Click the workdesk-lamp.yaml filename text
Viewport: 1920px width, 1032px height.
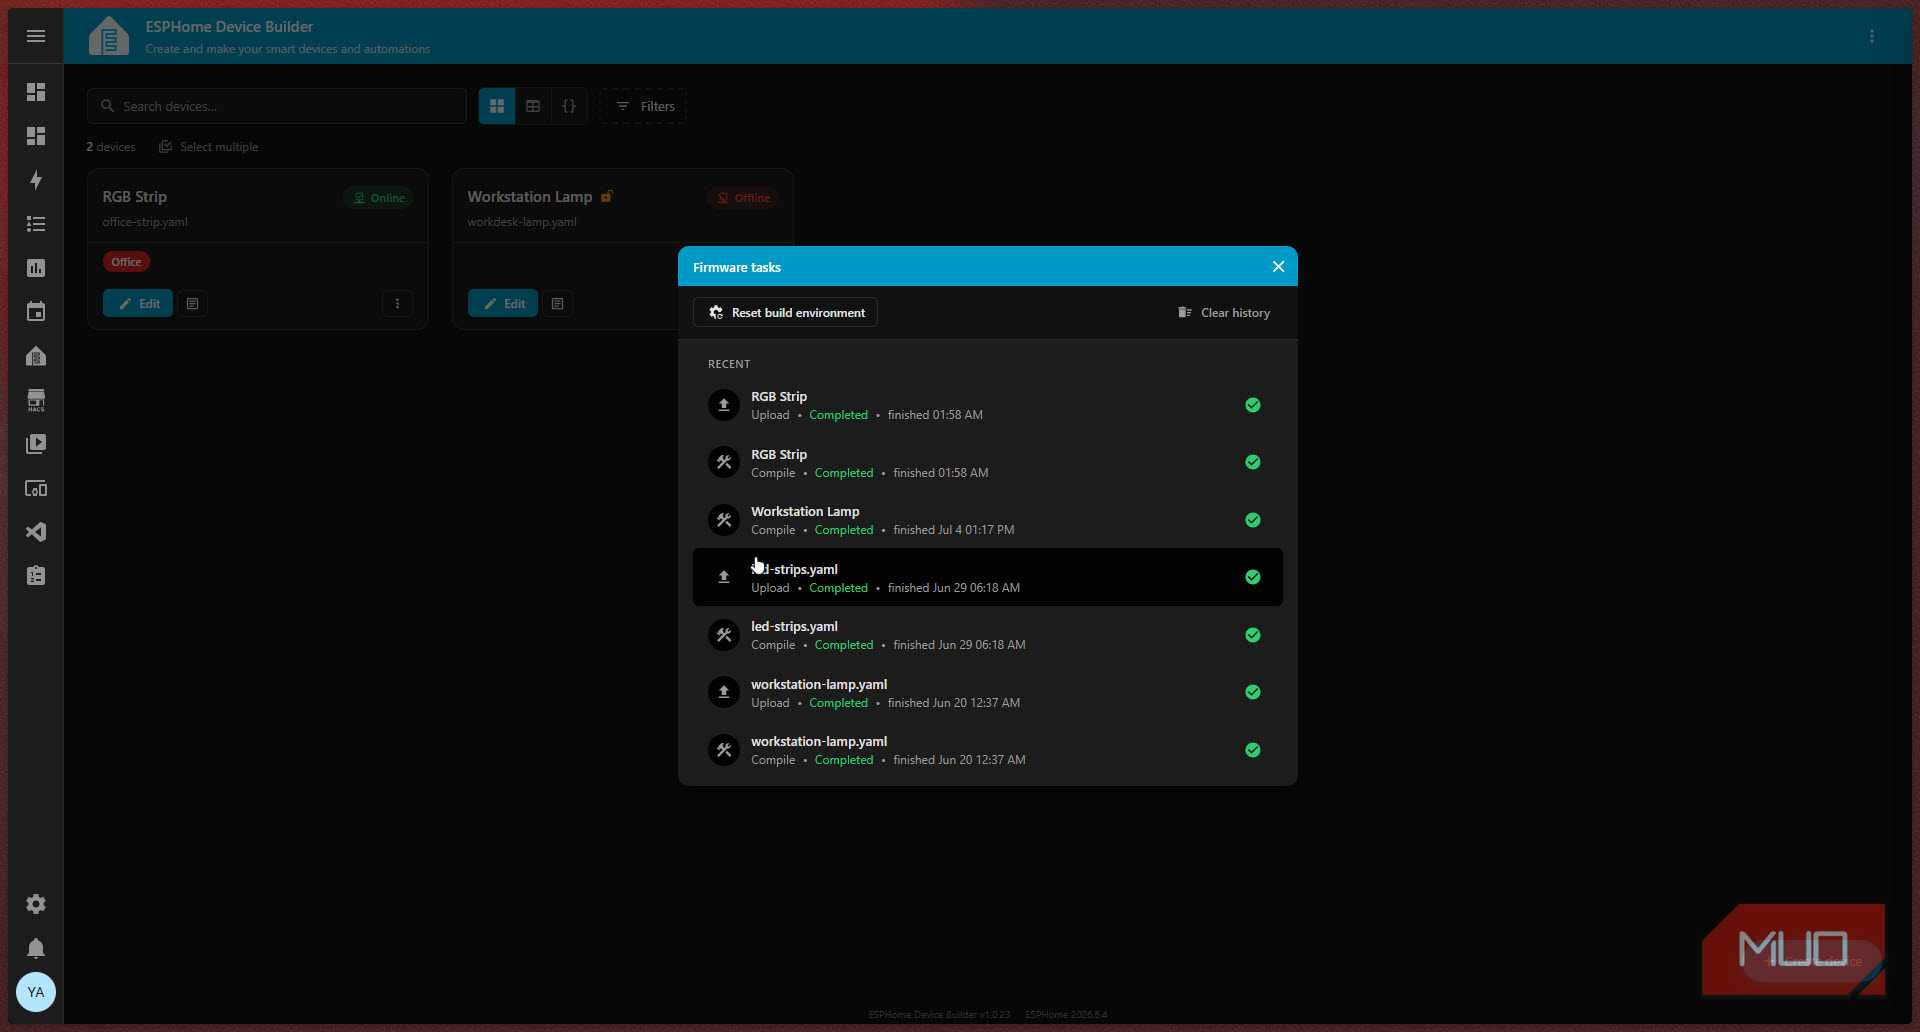pos(522,222)
